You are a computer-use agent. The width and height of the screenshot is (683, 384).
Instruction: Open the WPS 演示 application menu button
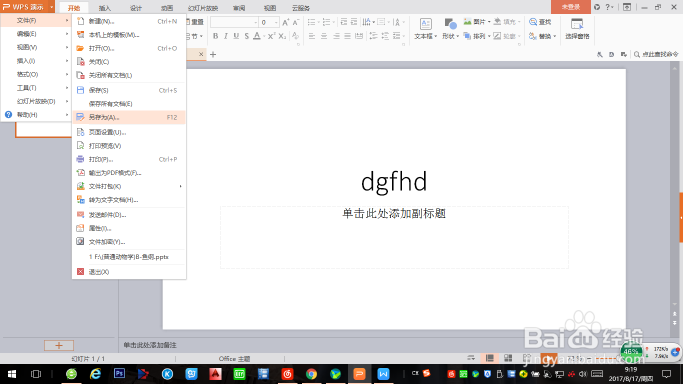[27, 7]
